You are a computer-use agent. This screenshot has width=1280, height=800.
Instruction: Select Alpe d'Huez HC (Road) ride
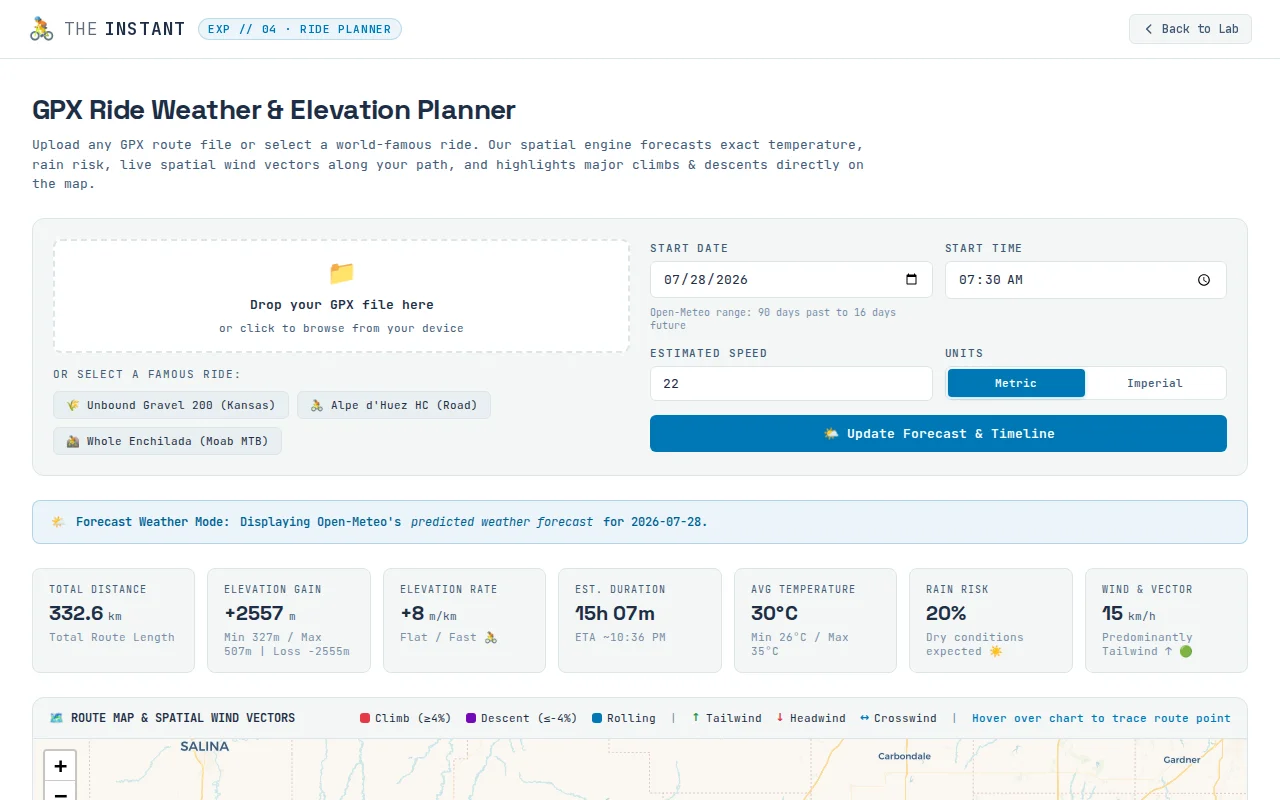pos(394,405)
